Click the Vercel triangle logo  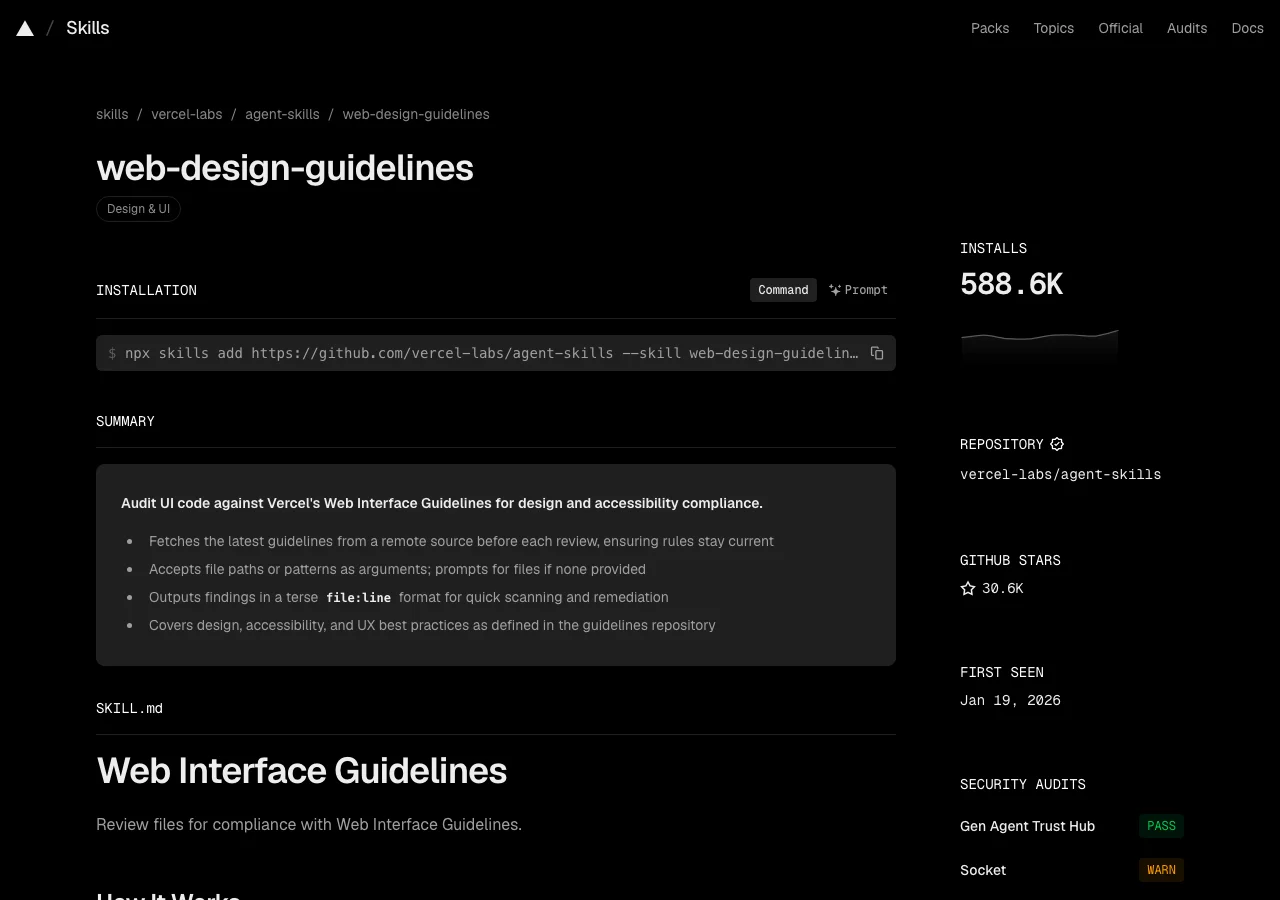25,28
